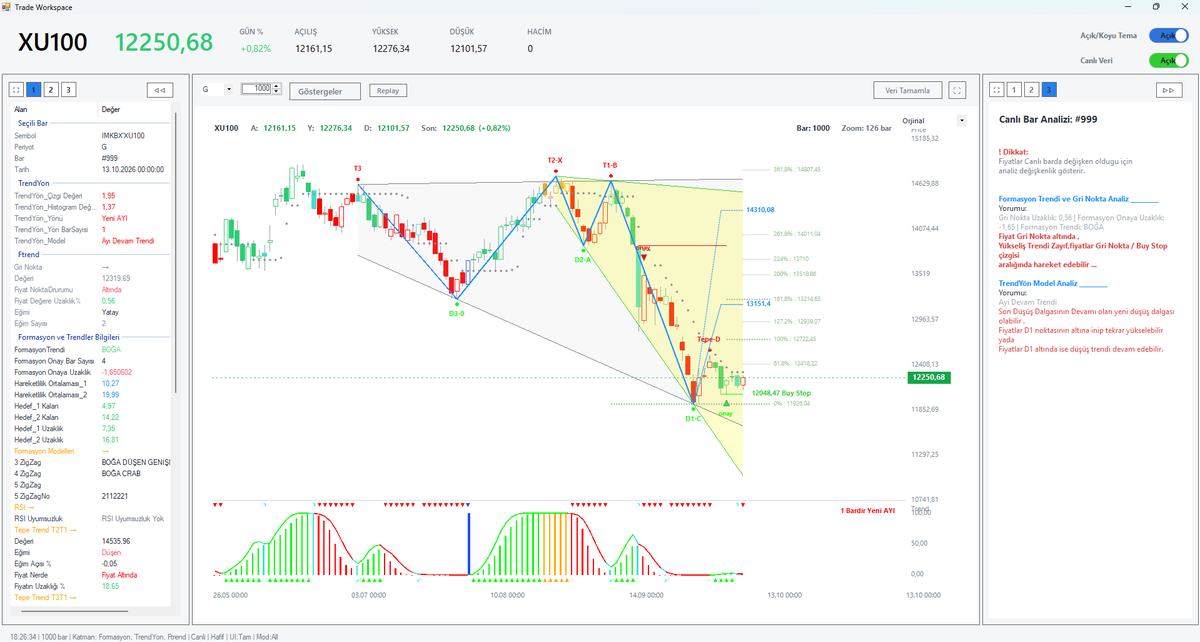Toggle the Açık/Koyu Tema switch
Viewport: 1200px width, 642px height.
tap(1168, 35)
